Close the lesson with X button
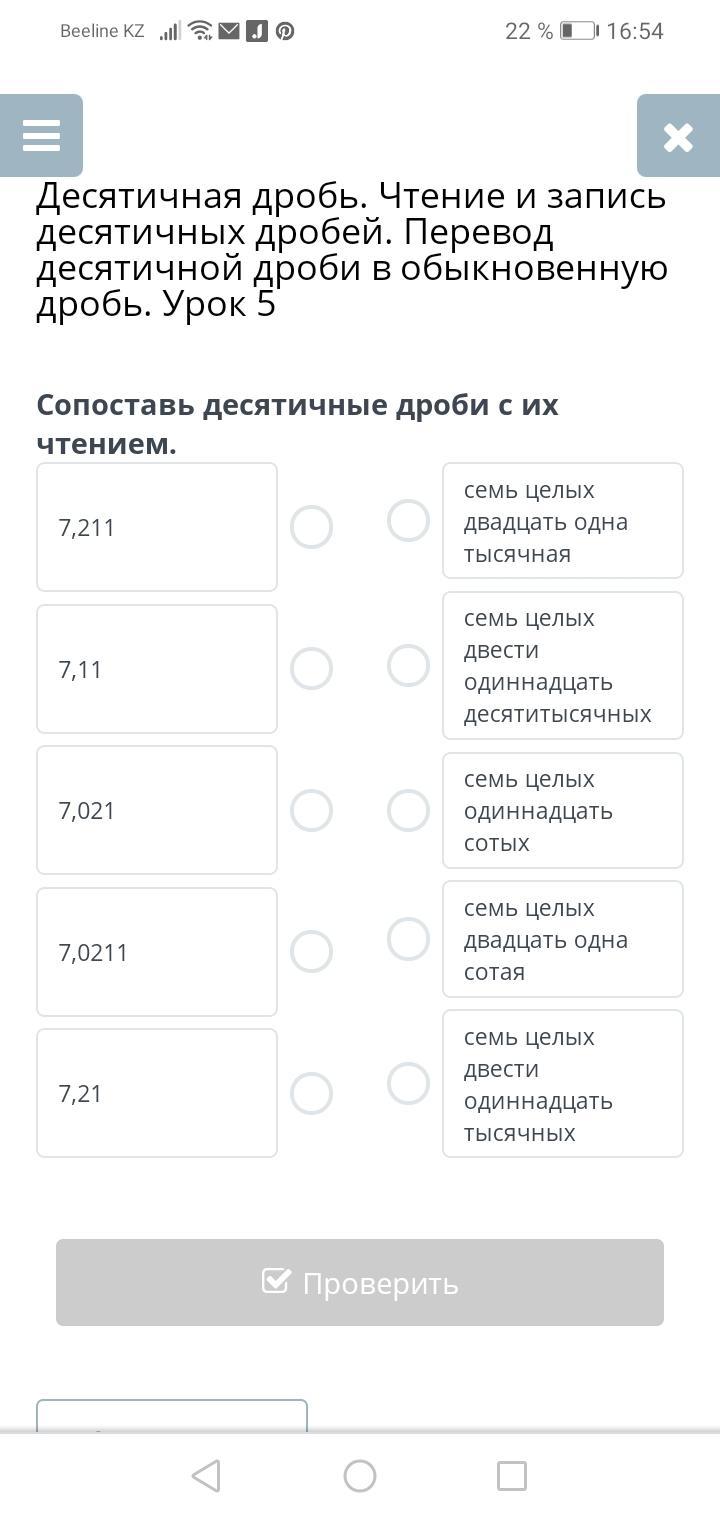Viewport: 720px width, 1520px height. coord(678,137)
